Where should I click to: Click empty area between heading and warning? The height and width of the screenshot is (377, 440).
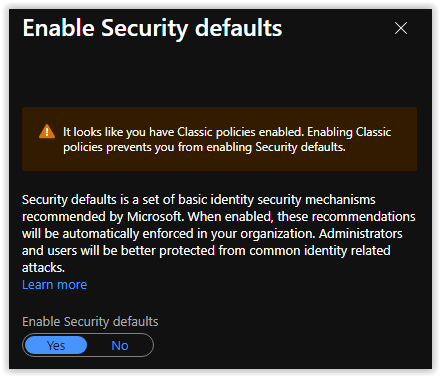(219, 75)
